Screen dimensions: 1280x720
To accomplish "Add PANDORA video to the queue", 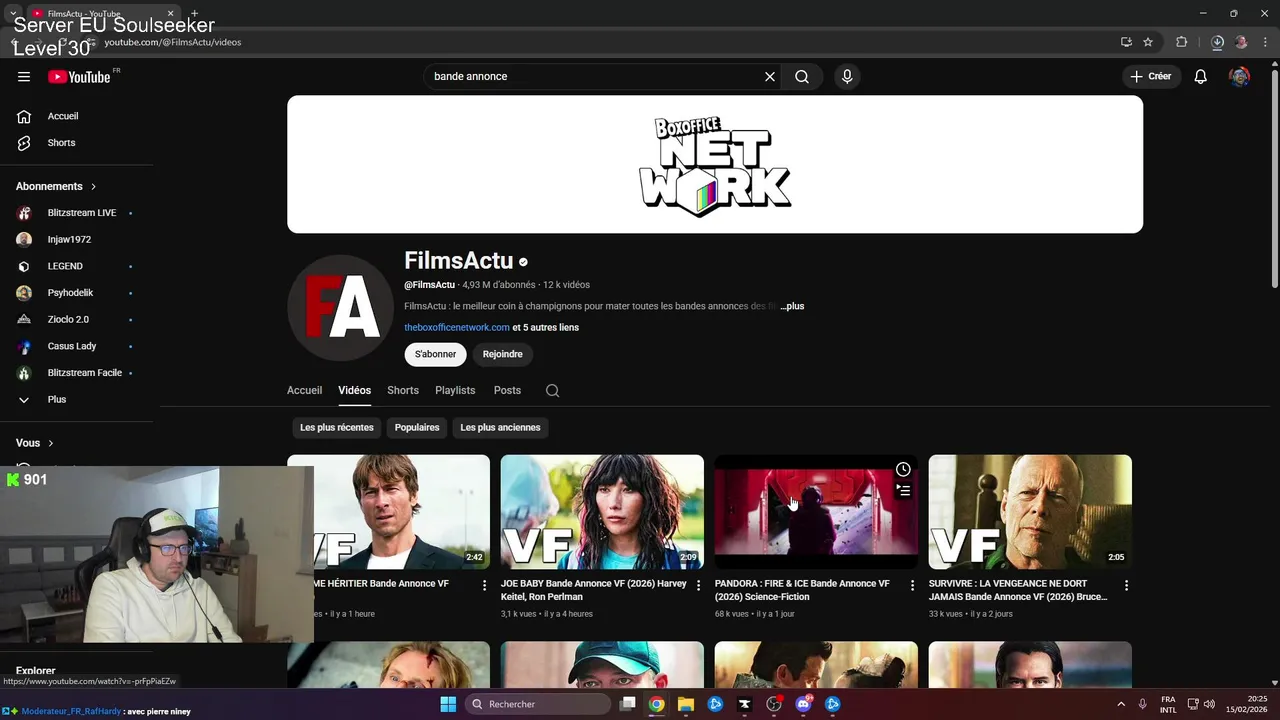I will click(x=903, y=491).
